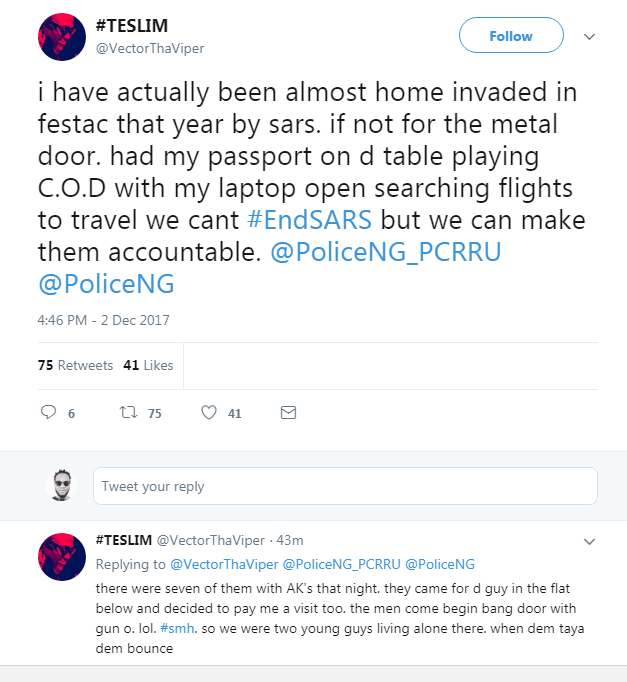Click the 4:46 PM - 2 Dec 2017 timestamp
The height and width of the screenshot is (682, 627).
pos(103,320)
